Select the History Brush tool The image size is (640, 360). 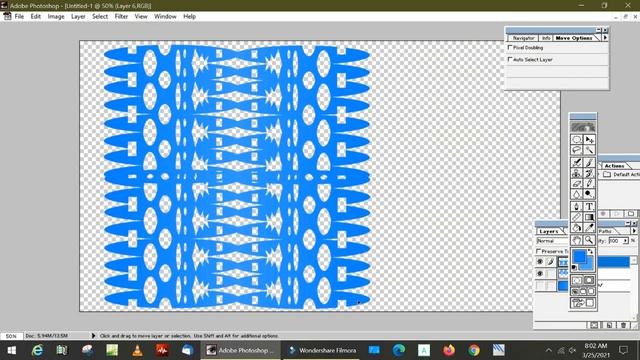pyautogui.click(x=589, y=173)
